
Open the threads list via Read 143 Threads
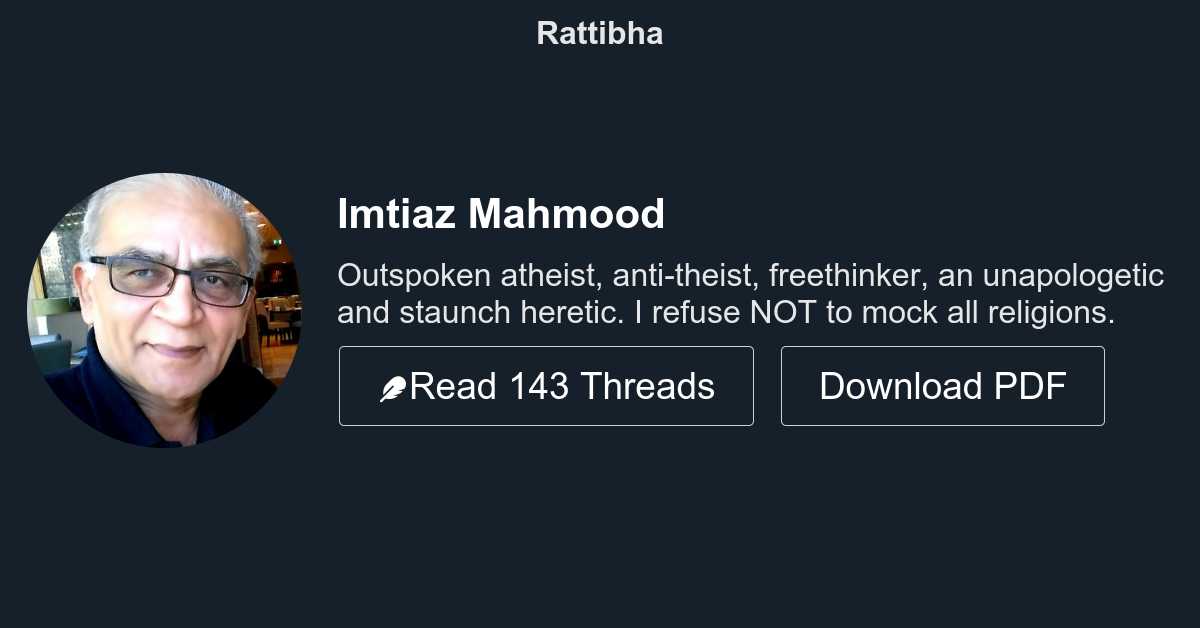pyautogui.click(x=546, y=386)
